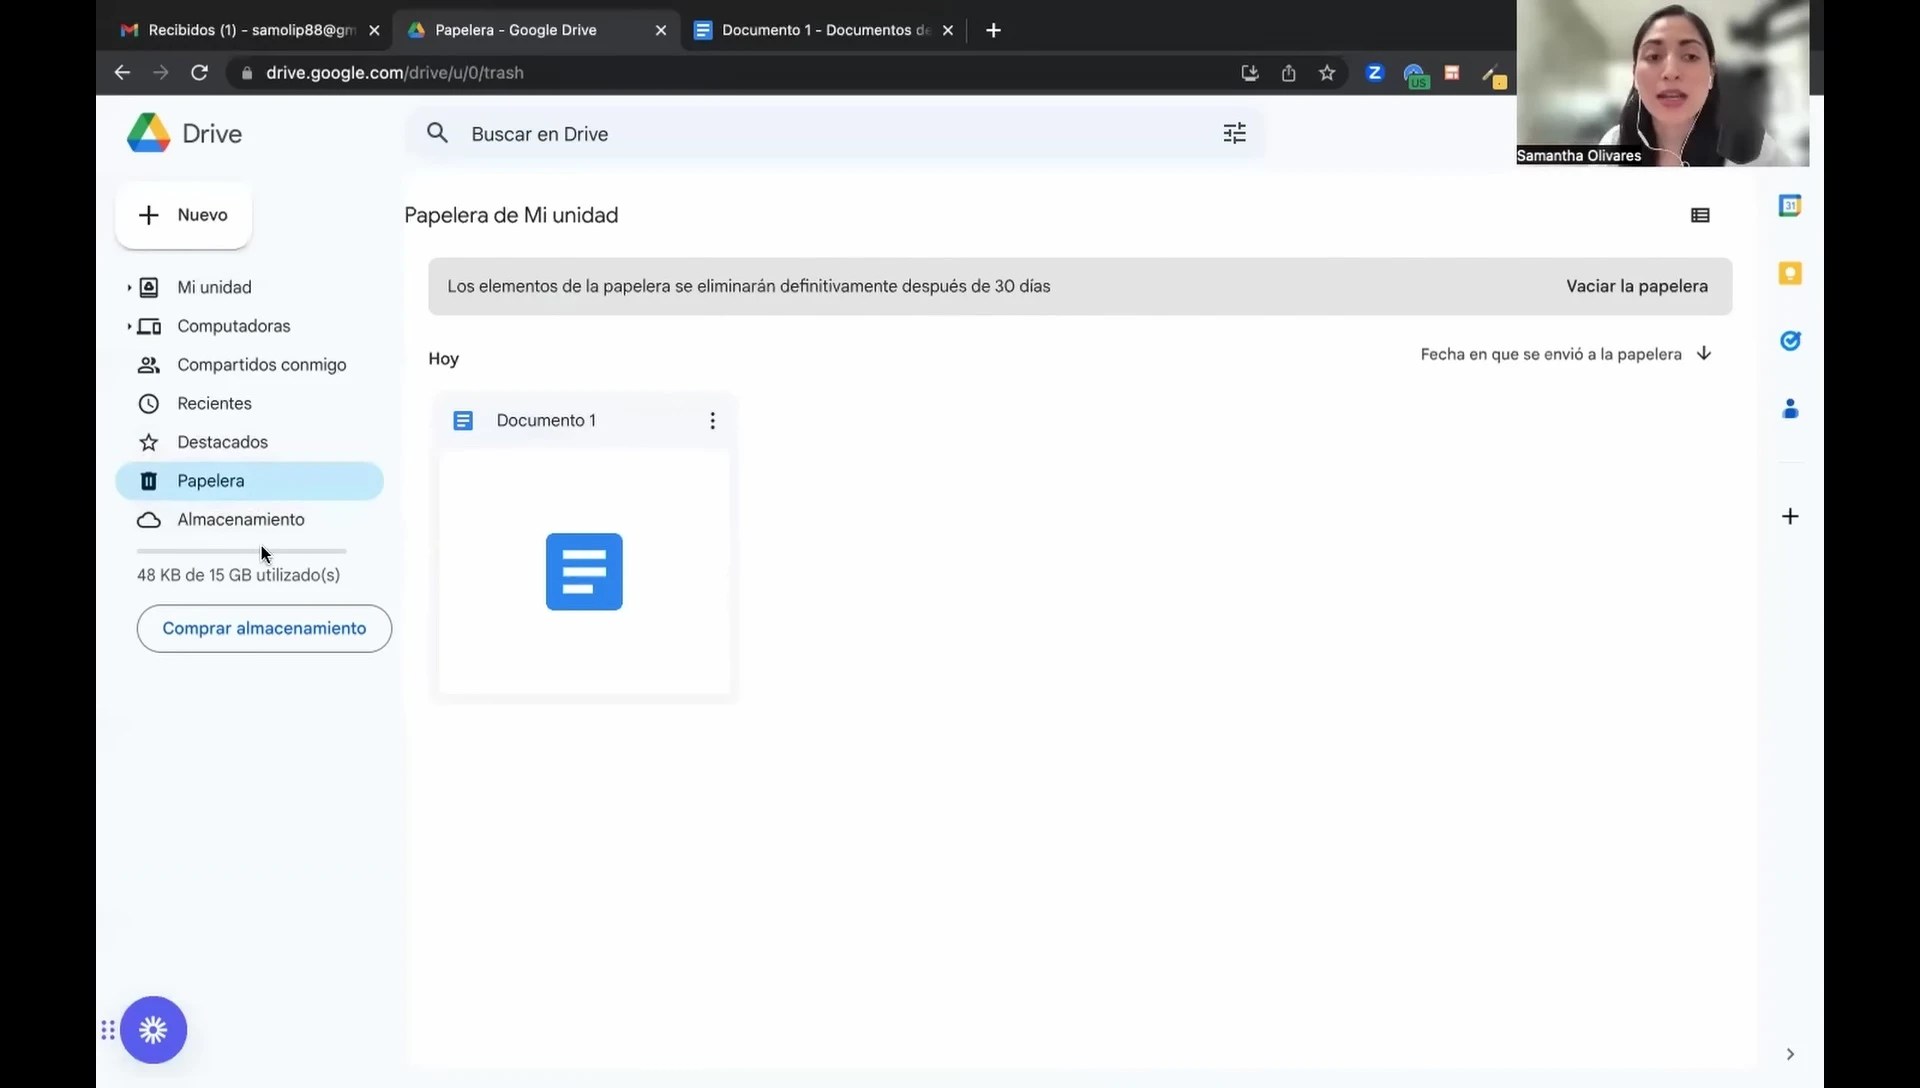Select Papelera - Google Drive tab
The image size is (1920, 1088).
pyautogui.click(x=537, y=30)
